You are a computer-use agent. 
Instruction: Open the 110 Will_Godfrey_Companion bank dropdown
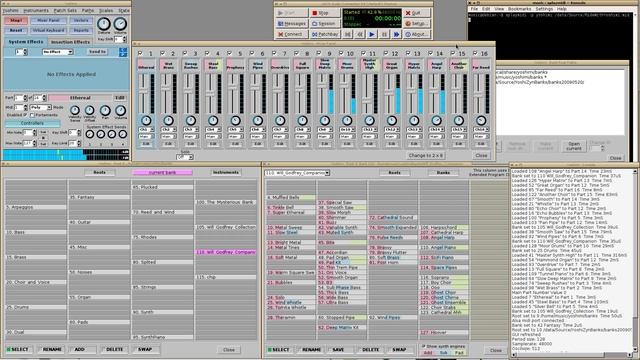297,173
